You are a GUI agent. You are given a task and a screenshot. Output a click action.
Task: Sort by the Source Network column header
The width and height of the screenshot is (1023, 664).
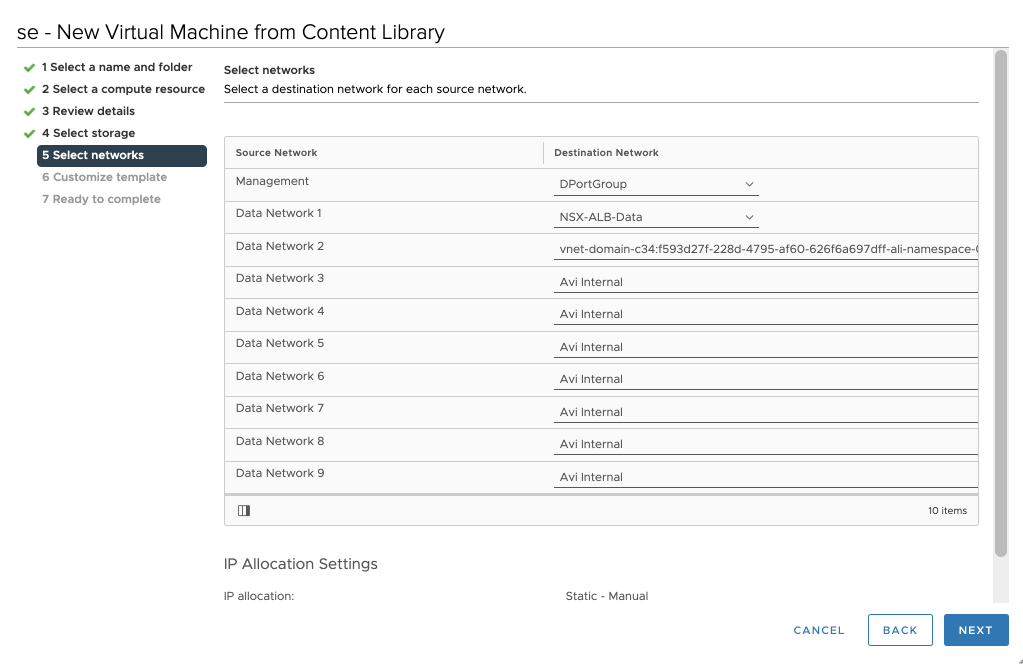point(277,153)
